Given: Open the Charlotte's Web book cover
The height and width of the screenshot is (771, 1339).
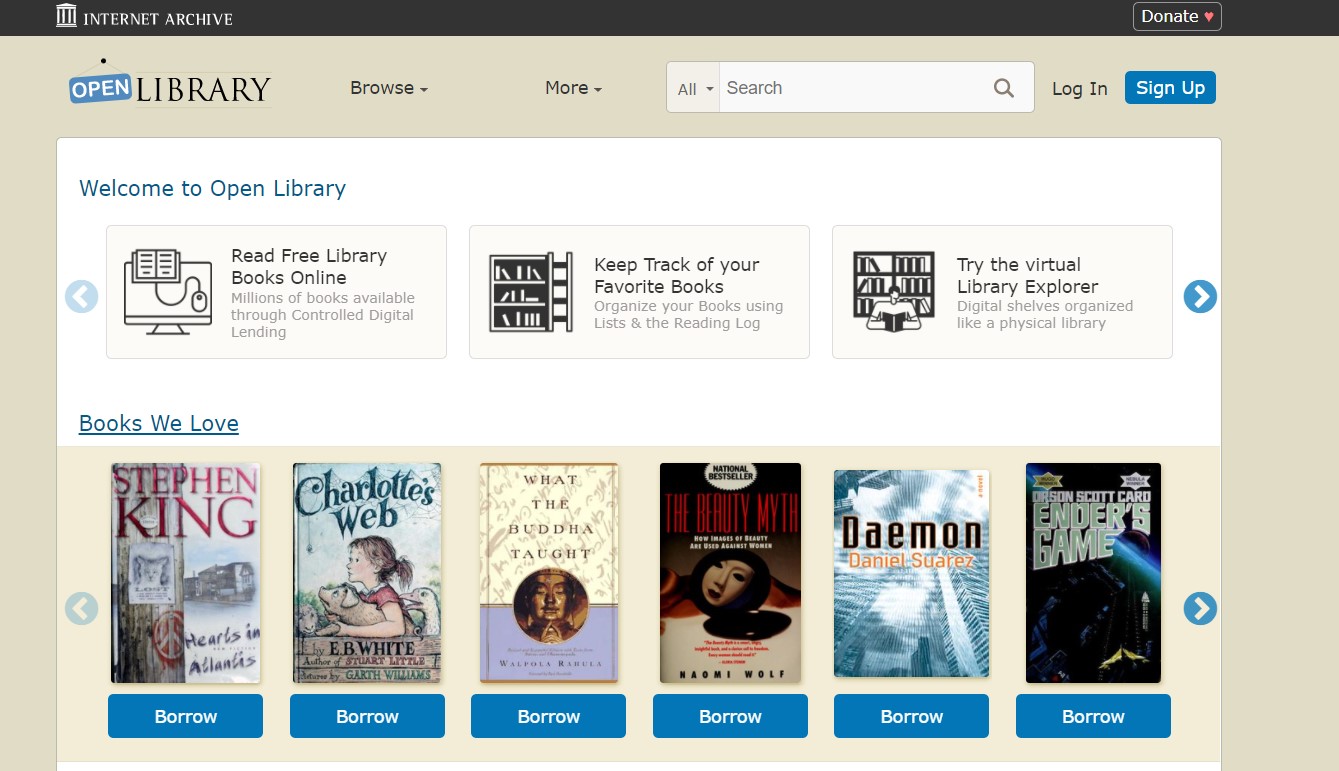Looking at the screenshot, I should tap(367, 573).
